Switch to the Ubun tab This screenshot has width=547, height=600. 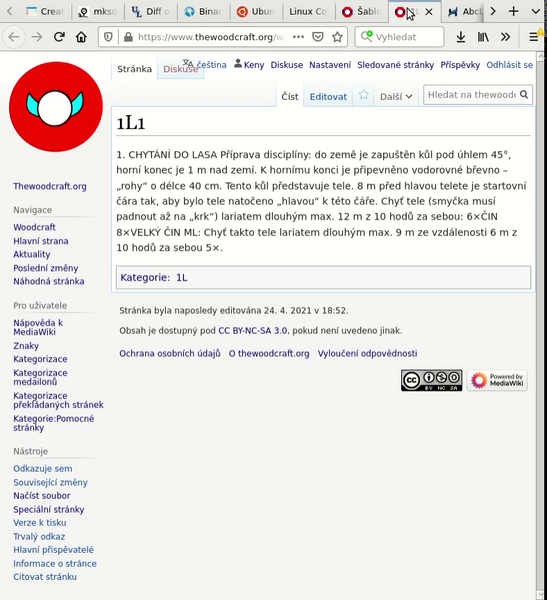[256, 11]
